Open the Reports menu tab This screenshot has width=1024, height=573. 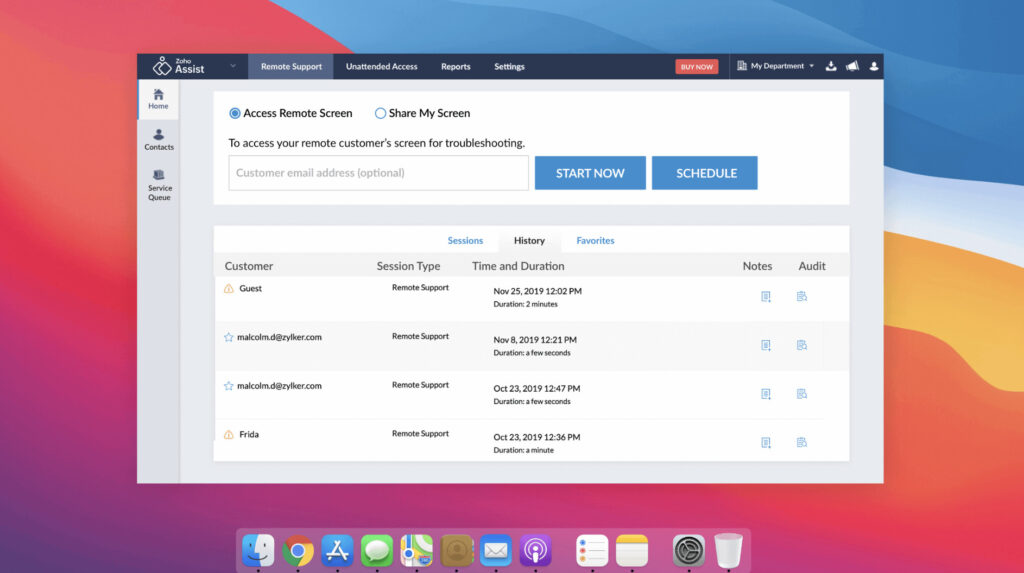click(x=455, y=67)
